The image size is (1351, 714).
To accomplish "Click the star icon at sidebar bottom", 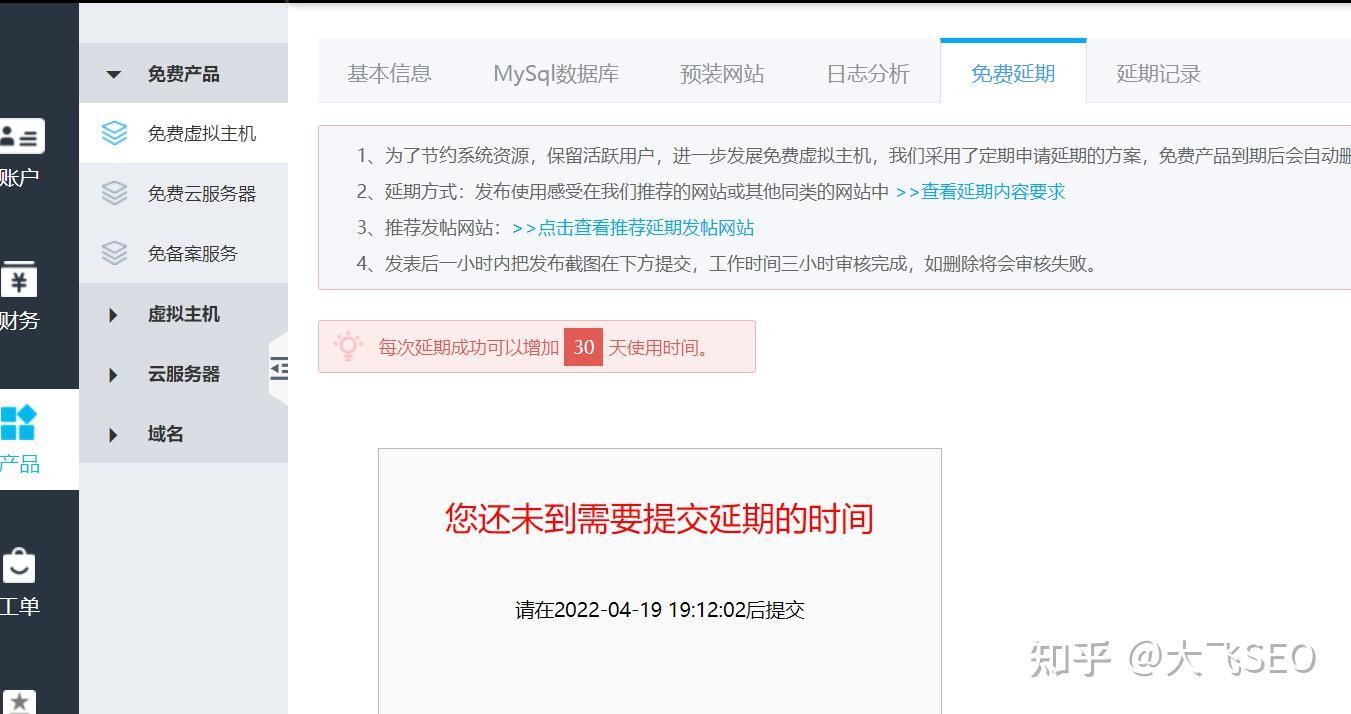I will tap(18, 702).
